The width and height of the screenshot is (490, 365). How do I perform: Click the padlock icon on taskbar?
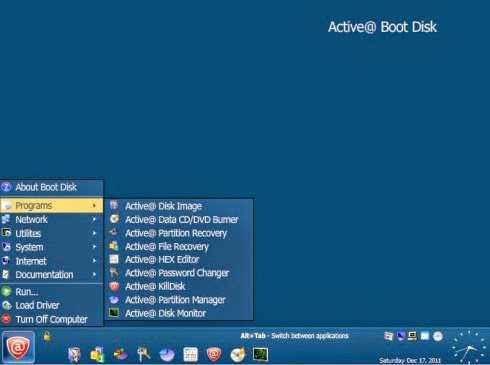coord(47,336)
